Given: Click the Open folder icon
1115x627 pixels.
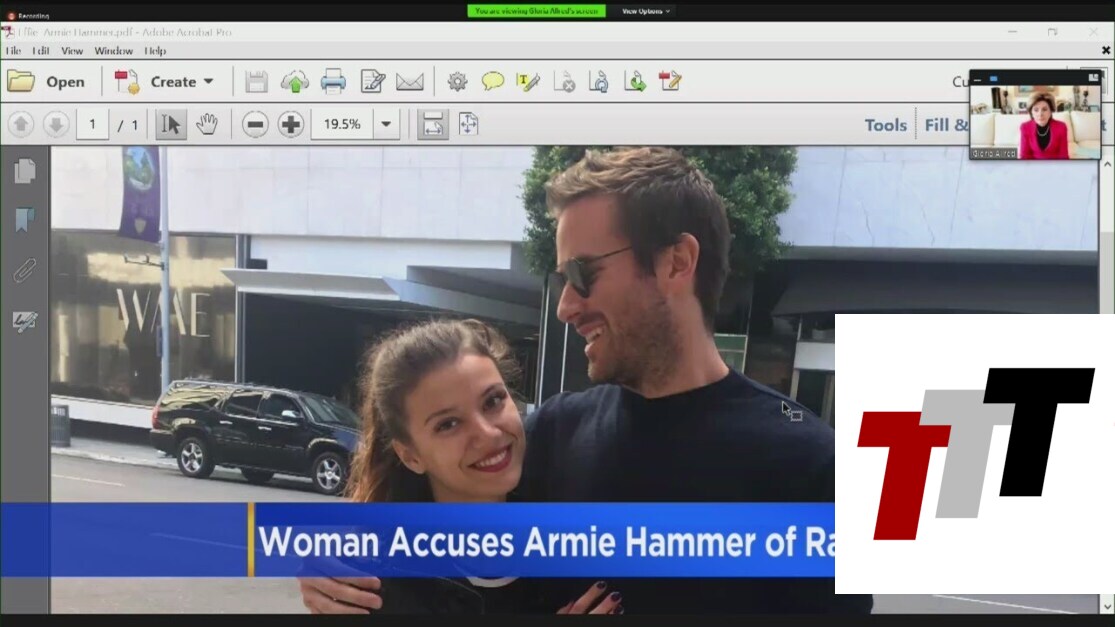Looking at the screenshot, I should [21, 81].
